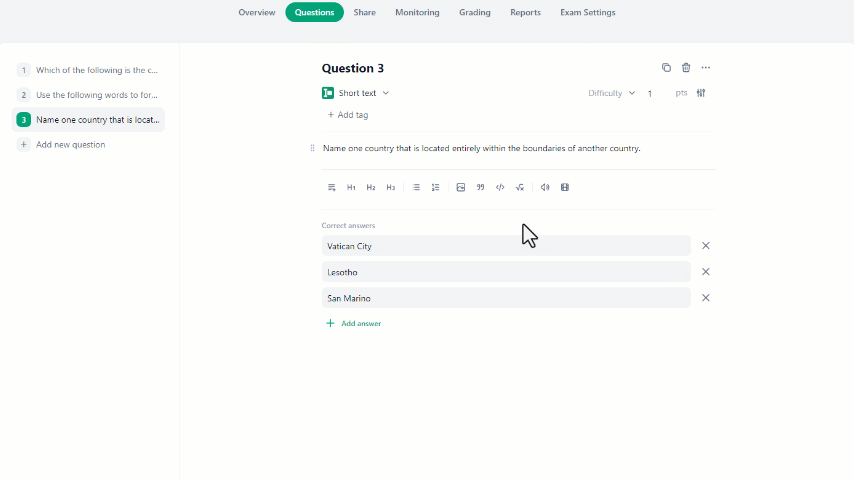Go to the Share tab

364,13
